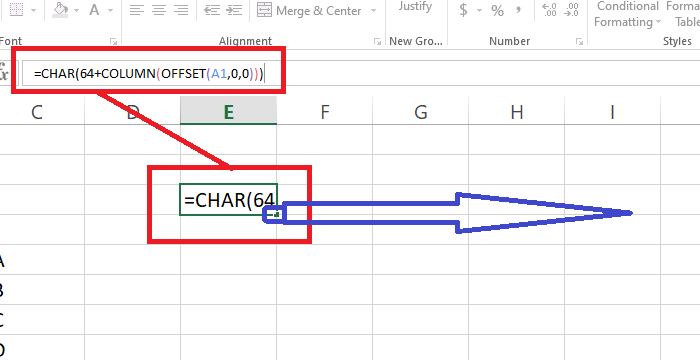Increase the cell indent
Screen dimensions: 700x360
pos(234,10)
